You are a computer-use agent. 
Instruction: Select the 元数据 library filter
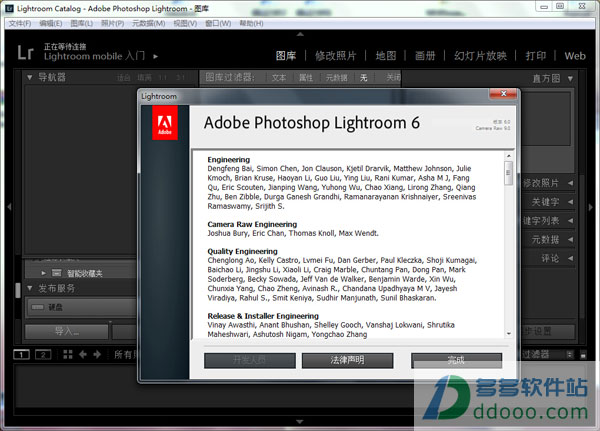[336, 78]
